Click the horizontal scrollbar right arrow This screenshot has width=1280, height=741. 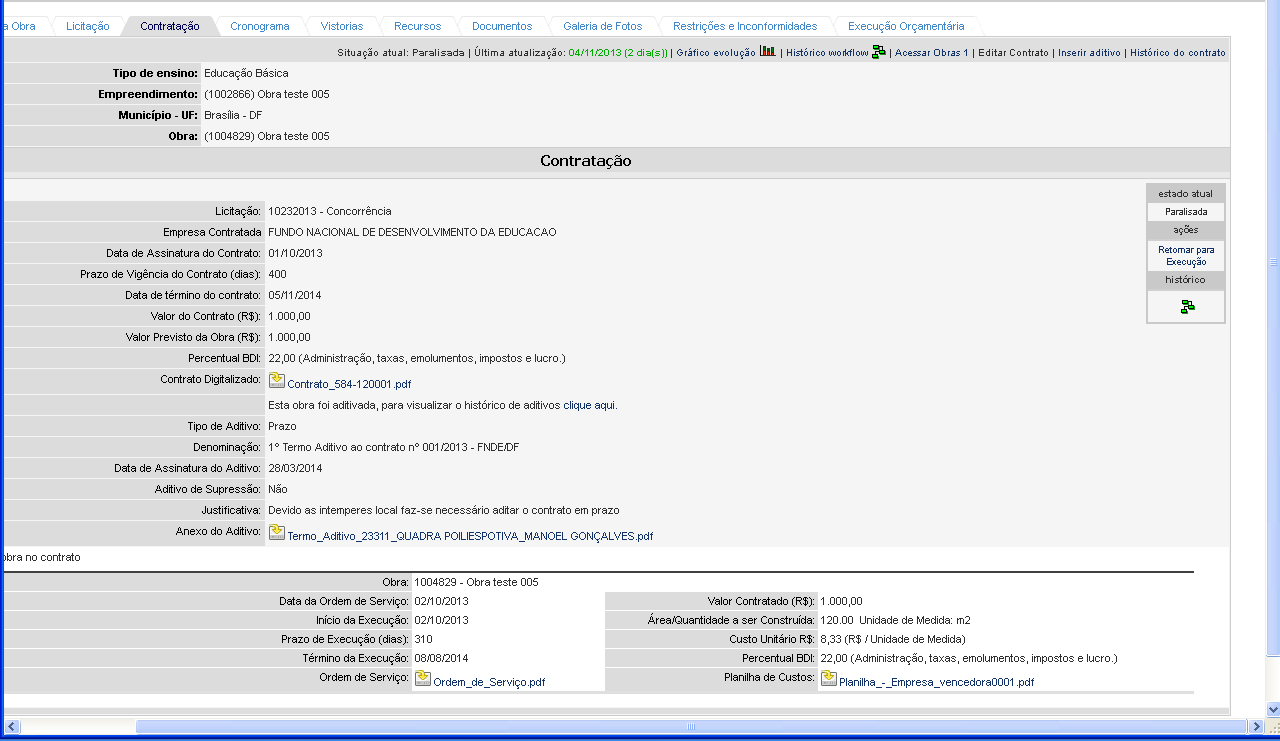pyautogui.click(x=1258, y=726)
